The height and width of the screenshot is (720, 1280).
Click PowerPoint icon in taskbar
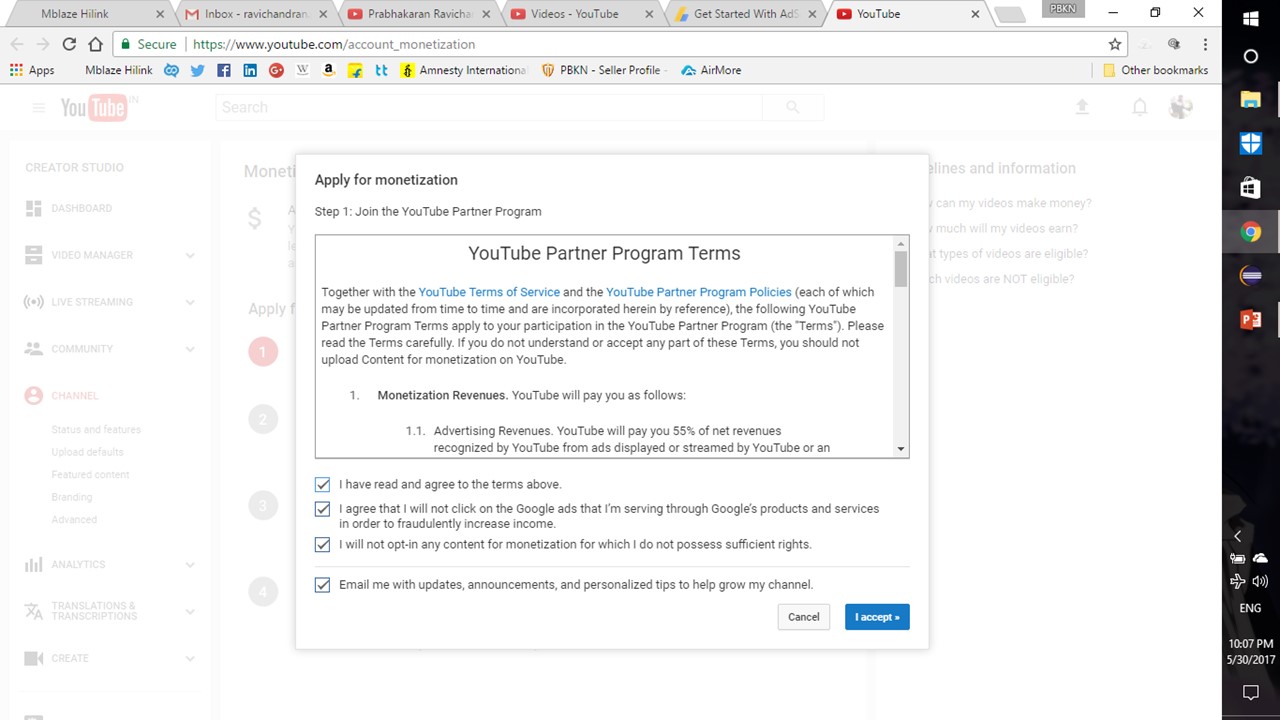pyautogui.click(x=1250, y=320)
